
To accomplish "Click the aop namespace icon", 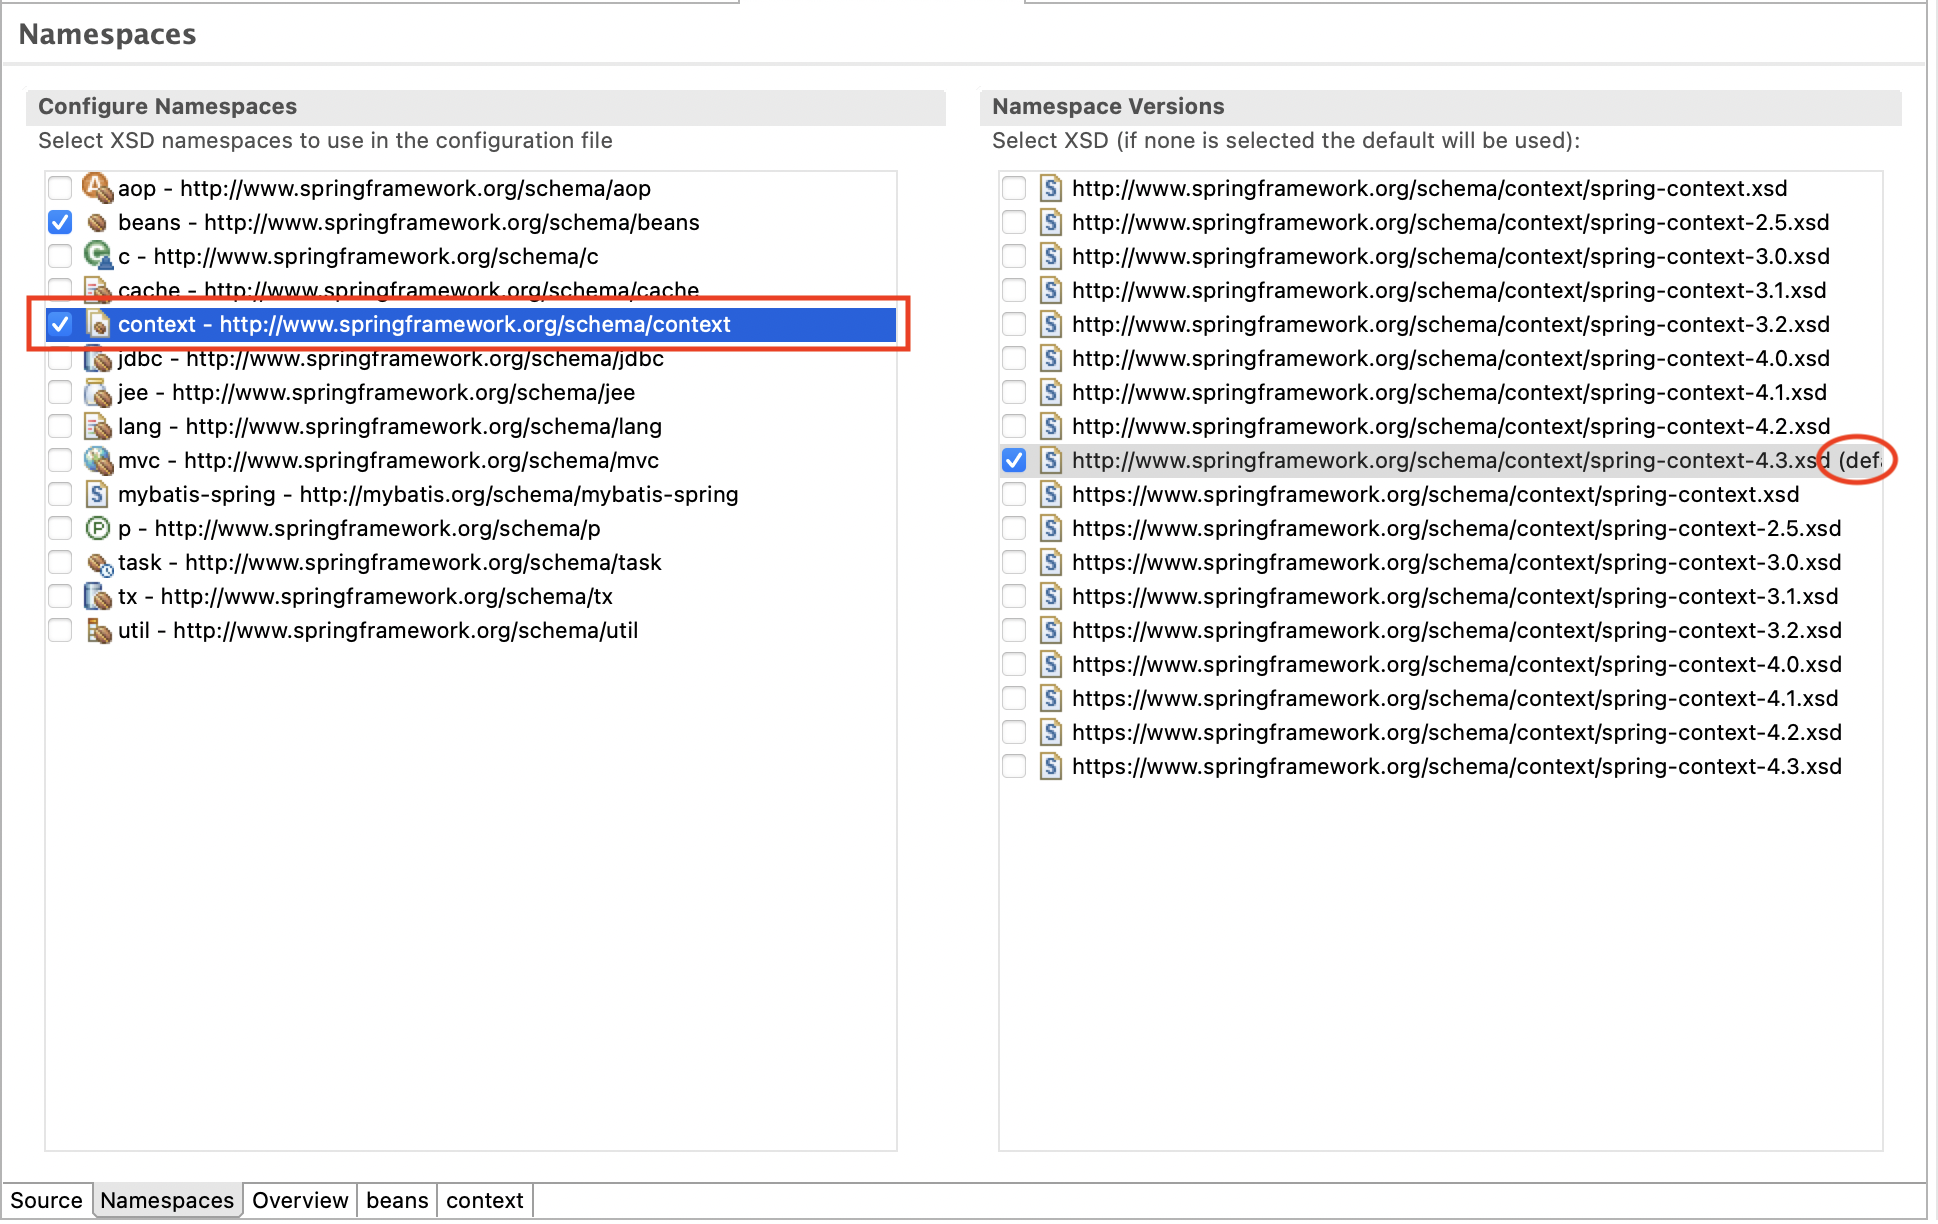I will (97, 188).
